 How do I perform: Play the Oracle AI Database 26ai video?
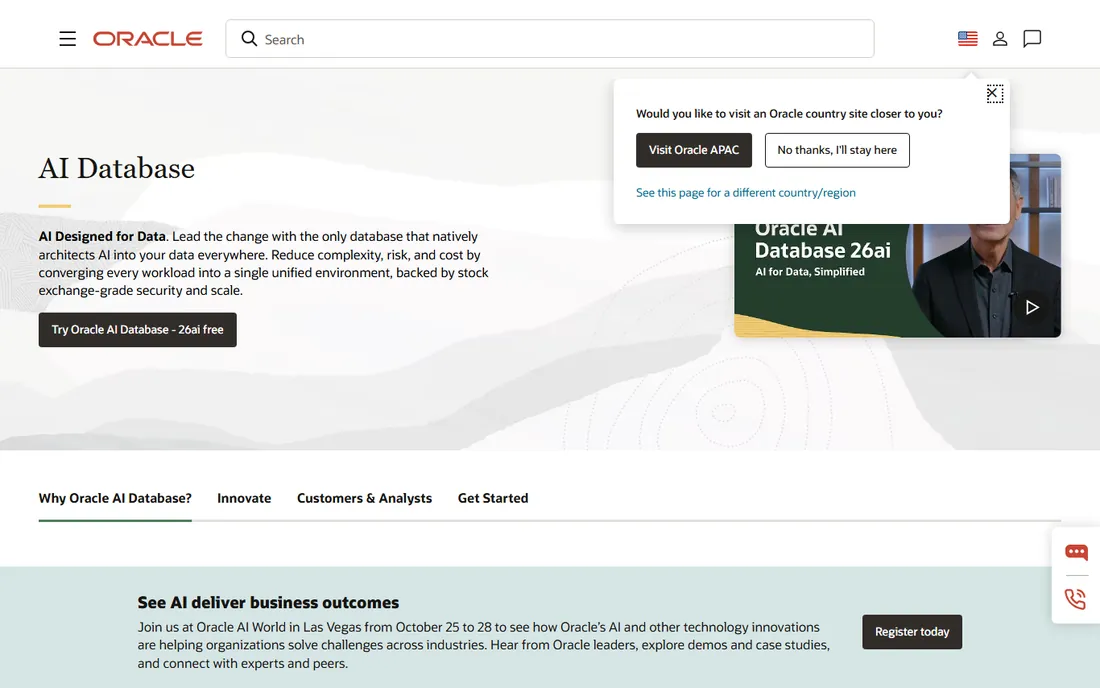point(1031,307)
